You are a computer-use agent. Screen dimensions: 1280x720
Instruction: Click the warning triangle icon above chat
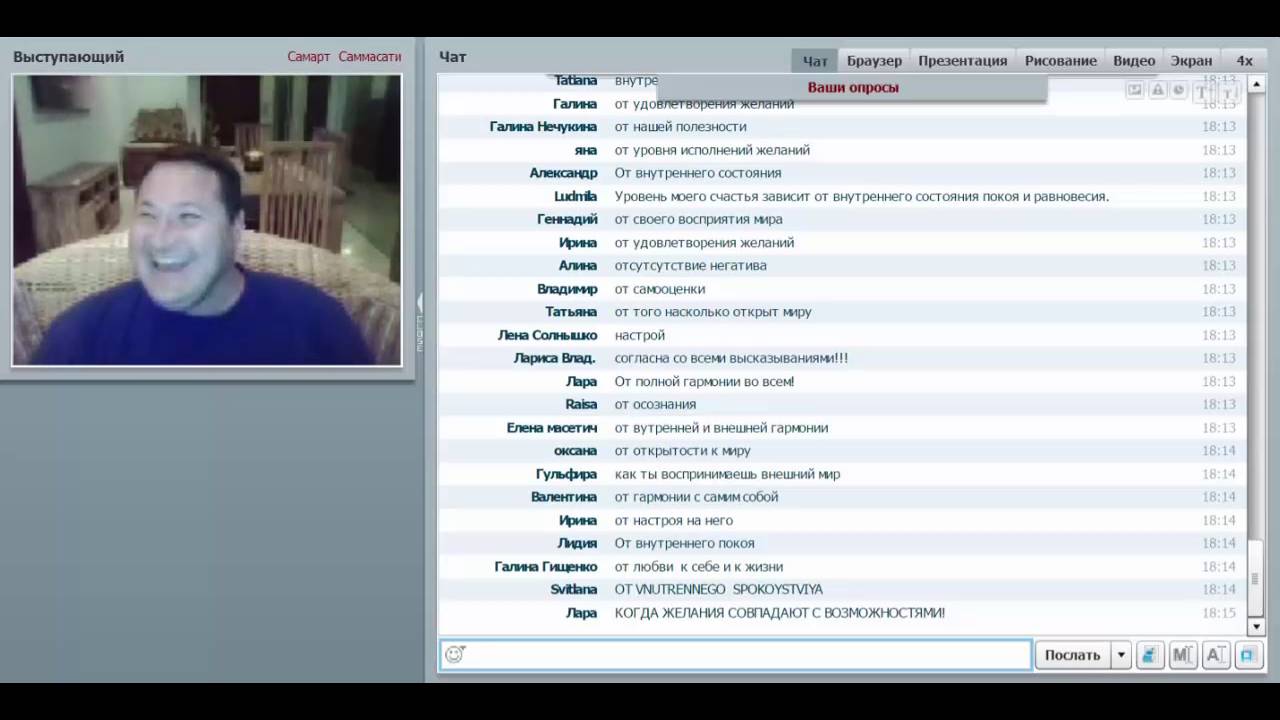tap(1157, 90)
